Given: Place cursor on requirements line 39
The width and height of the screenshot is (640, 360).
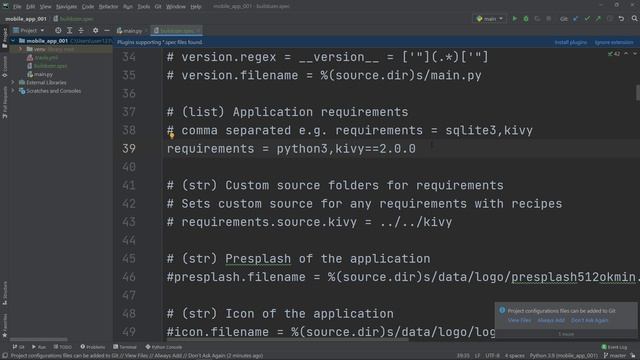Looking at the screenshot, I should point(291,149).
